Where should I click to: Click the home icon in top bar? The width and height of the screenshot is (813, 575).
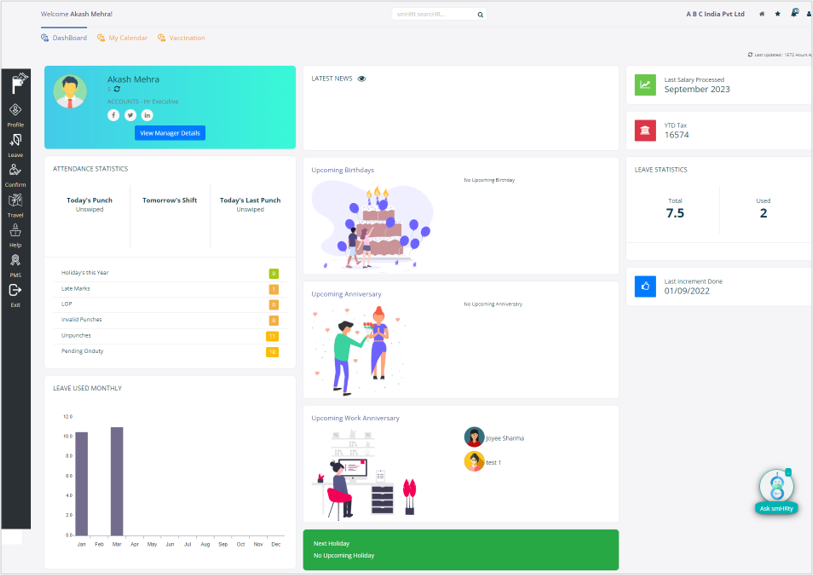point(762,14)
